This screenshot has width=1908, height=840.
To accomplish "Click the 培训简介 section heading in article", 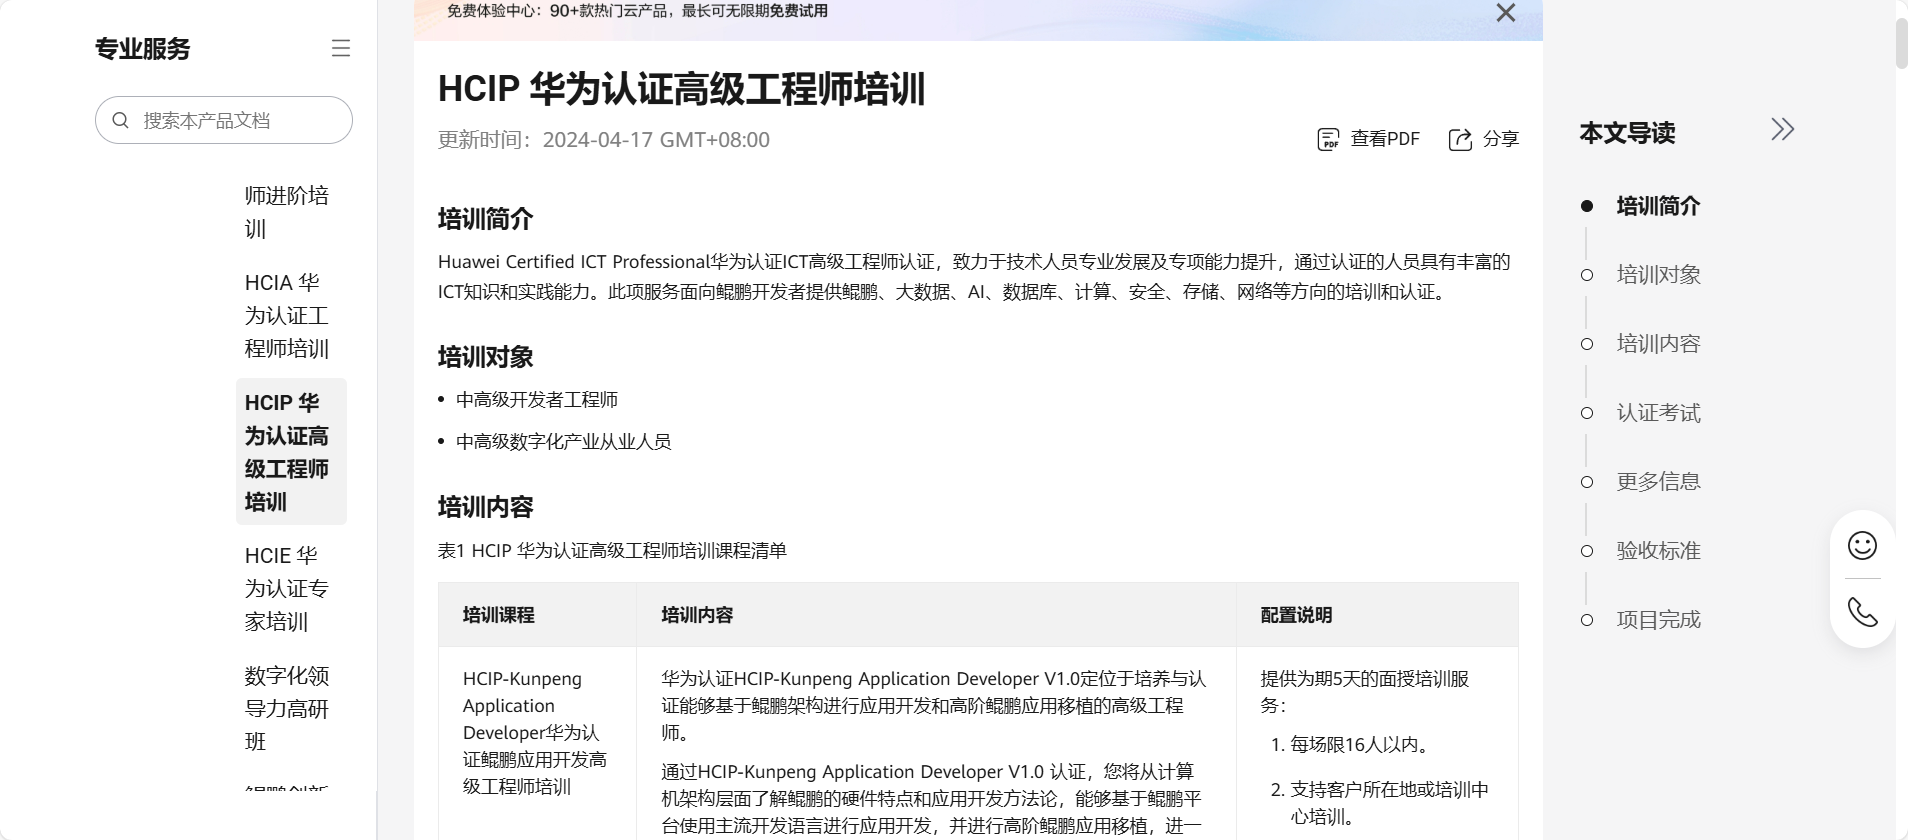I will (x=486, y=219).
